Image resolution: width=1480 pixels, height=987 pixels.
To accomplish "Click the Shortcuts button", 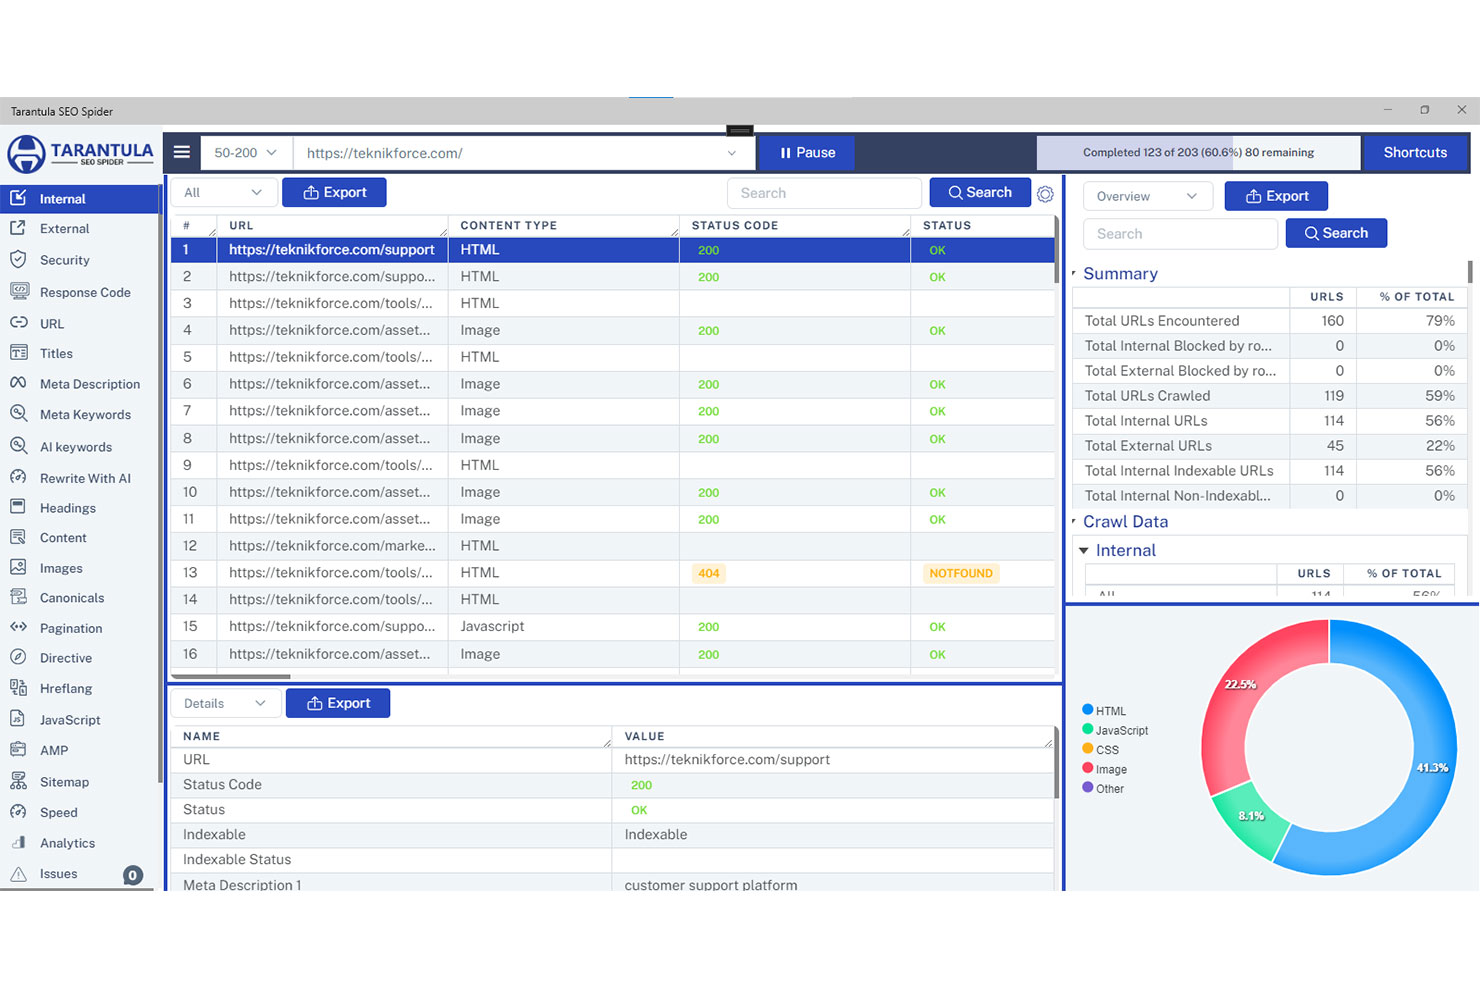I will (x=1414, y=153).
